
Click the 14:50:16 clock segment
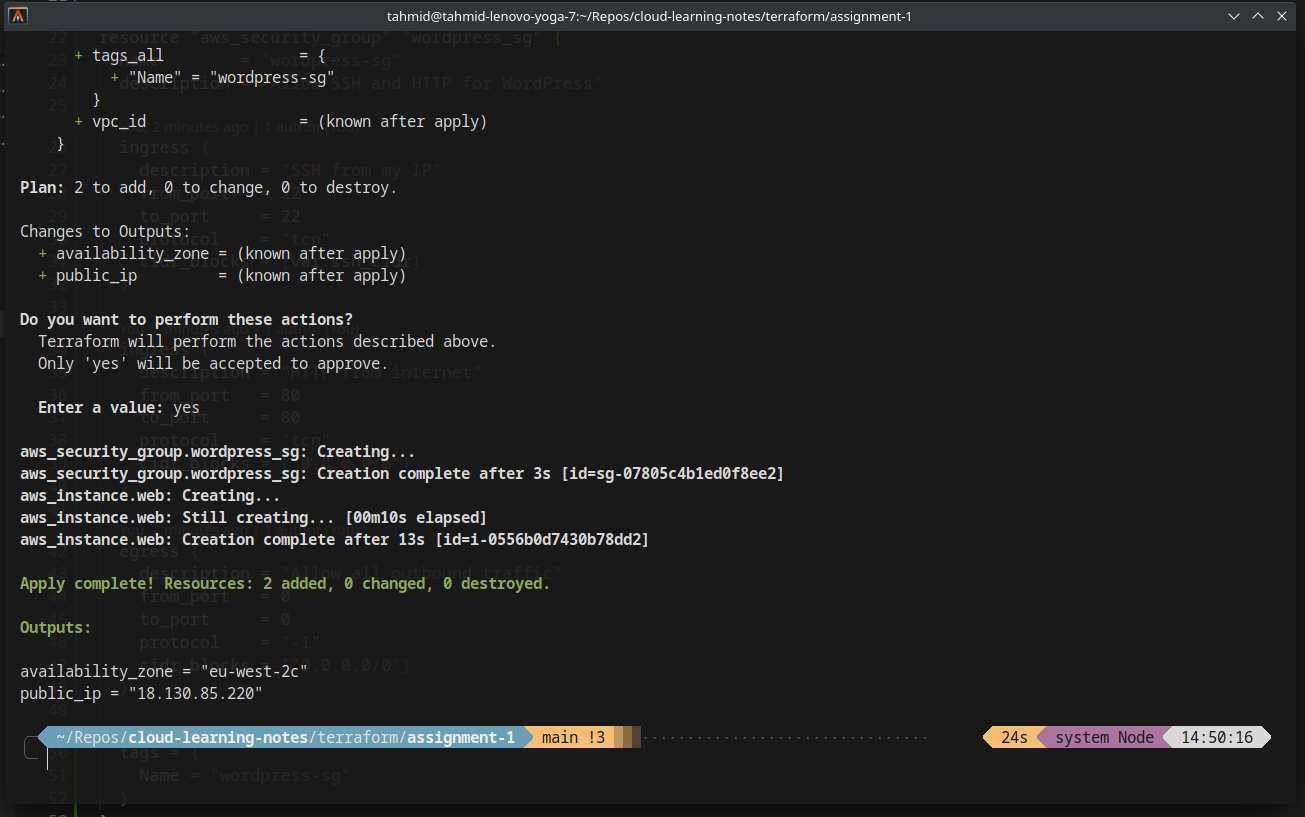coord(1216,737)
